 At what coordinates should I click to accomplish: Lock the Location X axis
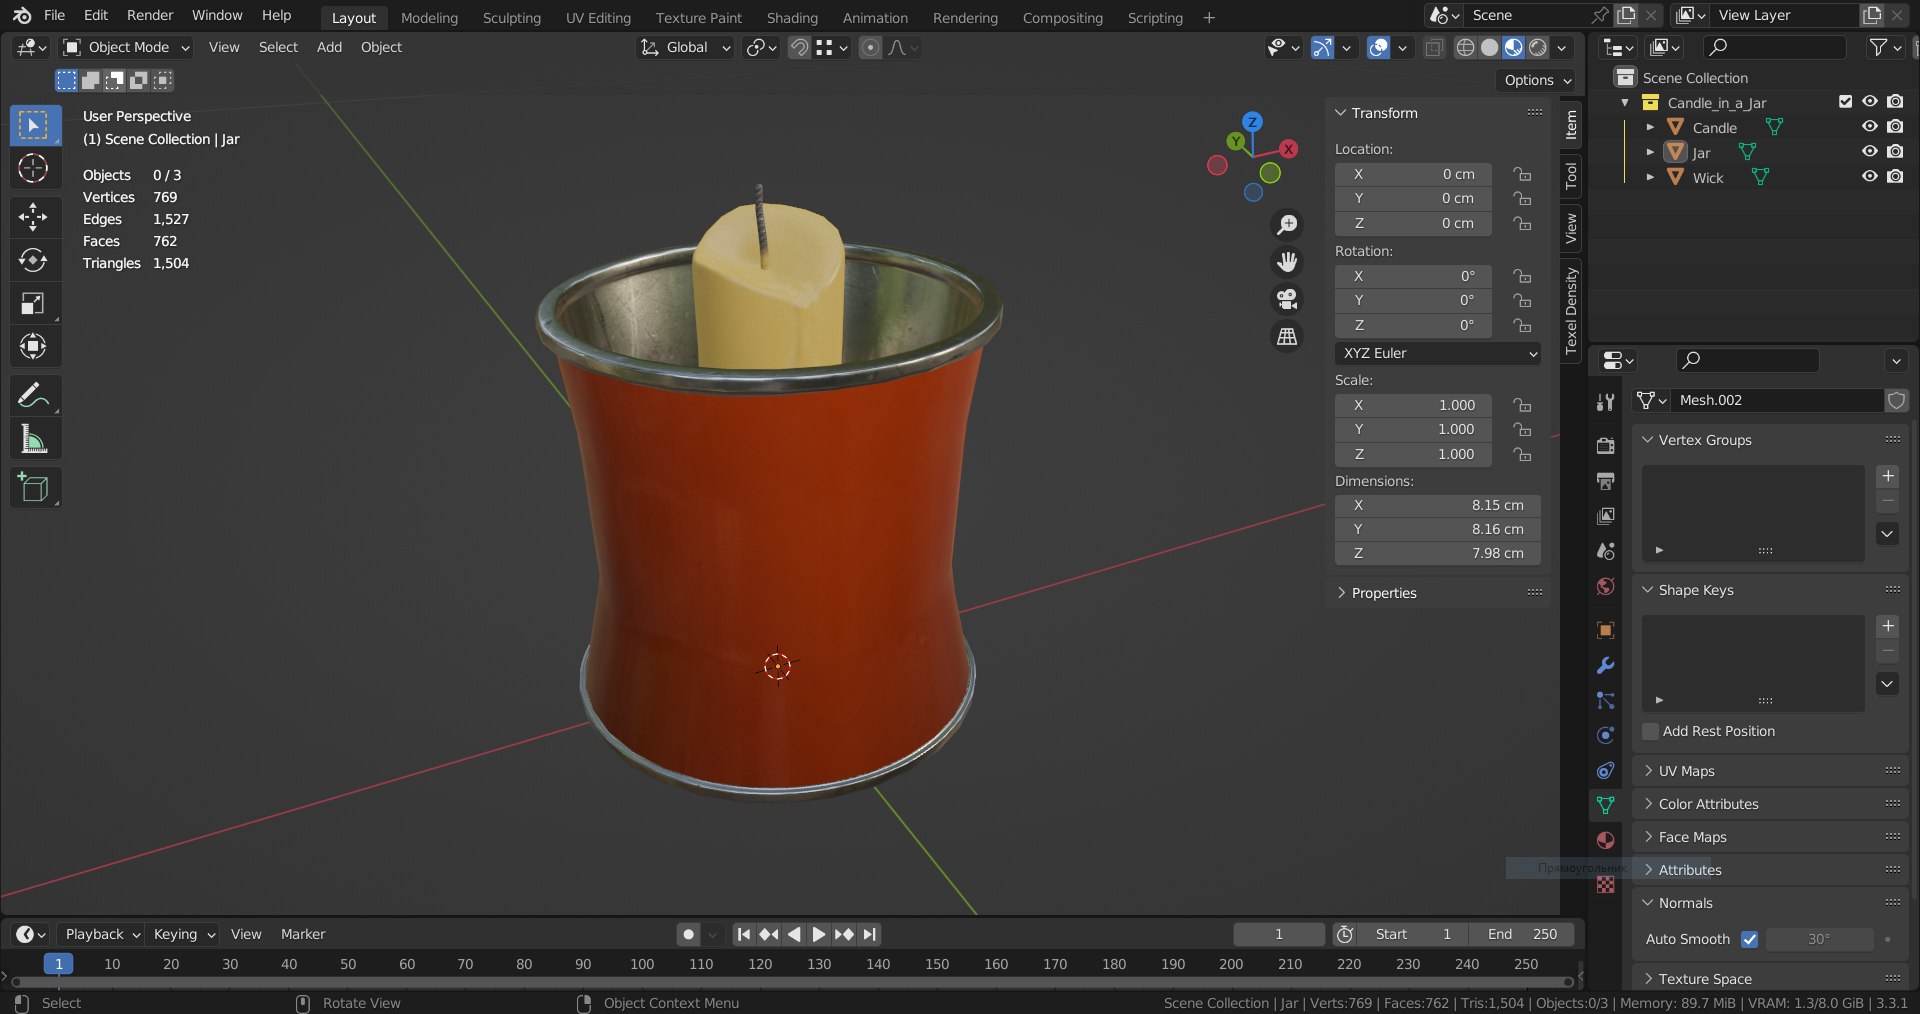1522,174
